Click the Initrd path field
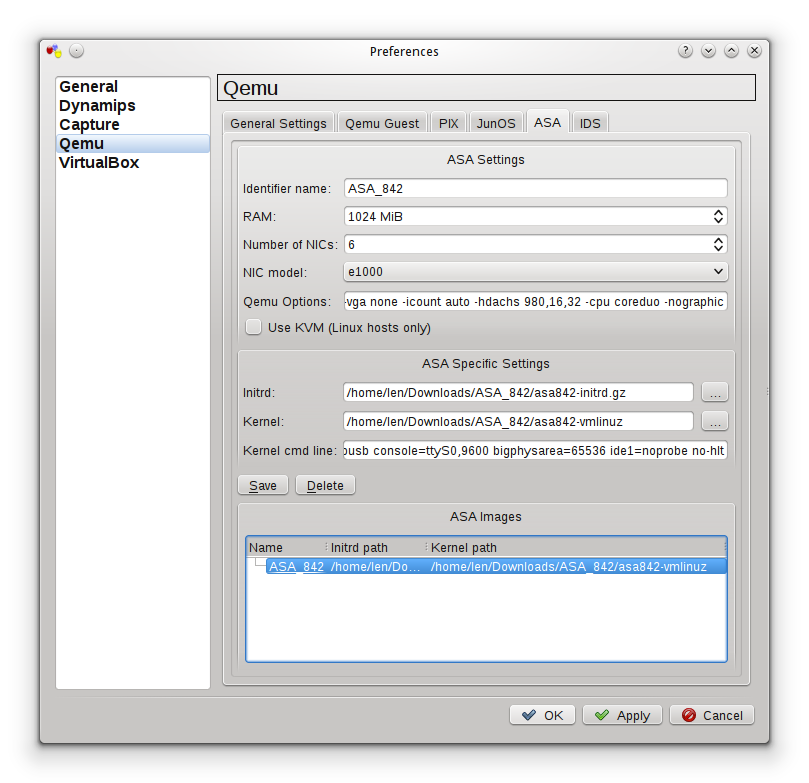 518,393
